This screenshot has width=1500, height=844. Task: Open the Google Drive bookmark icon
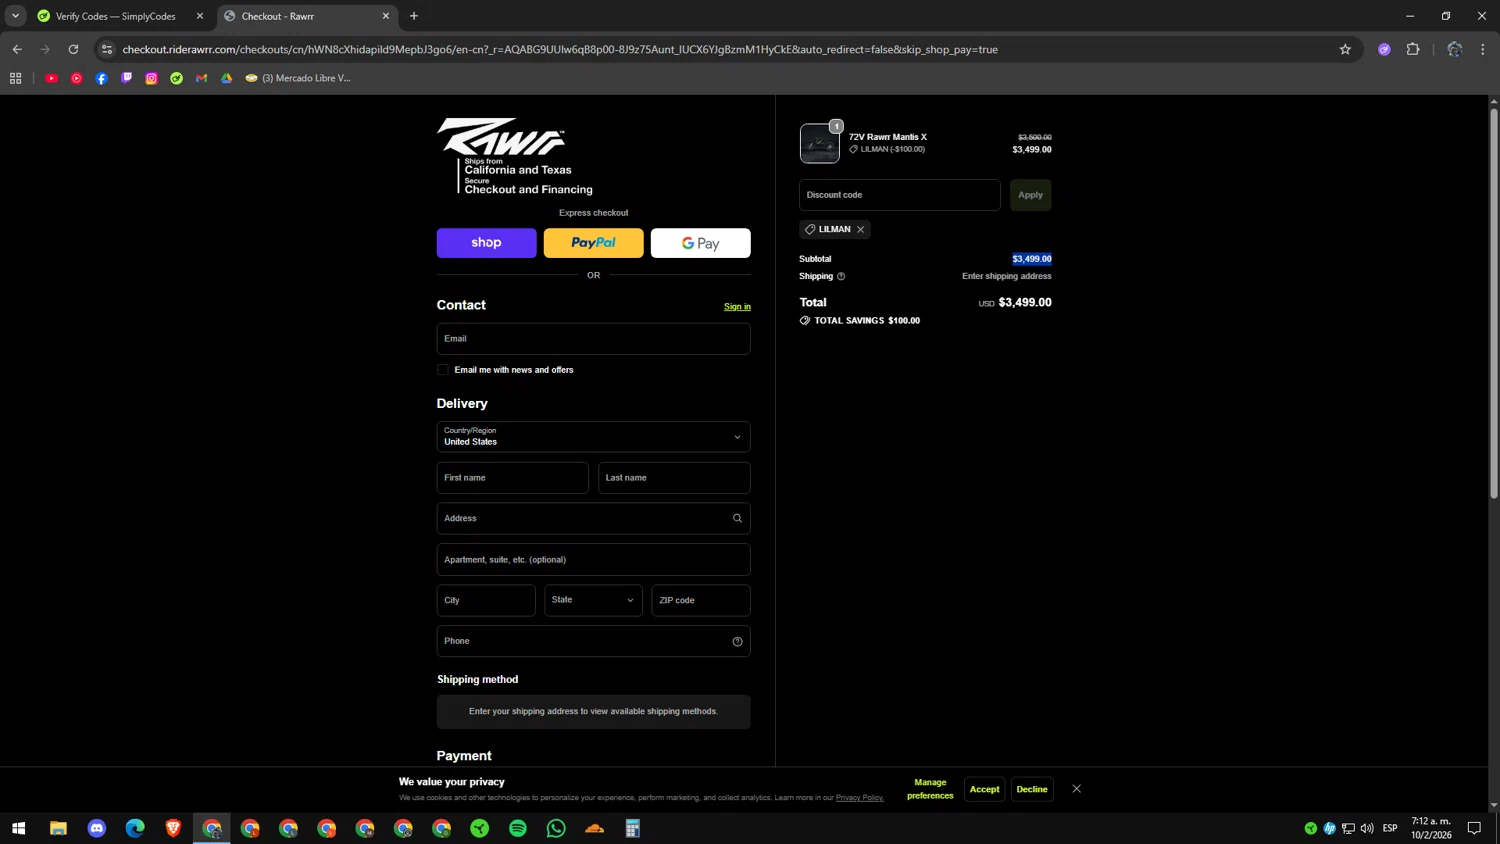click(x=226, y=78)
